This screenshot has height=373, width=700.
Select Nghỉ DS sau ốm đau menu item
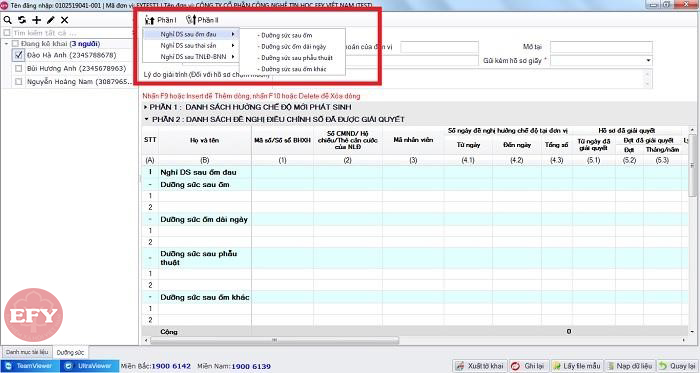point(191,34)
